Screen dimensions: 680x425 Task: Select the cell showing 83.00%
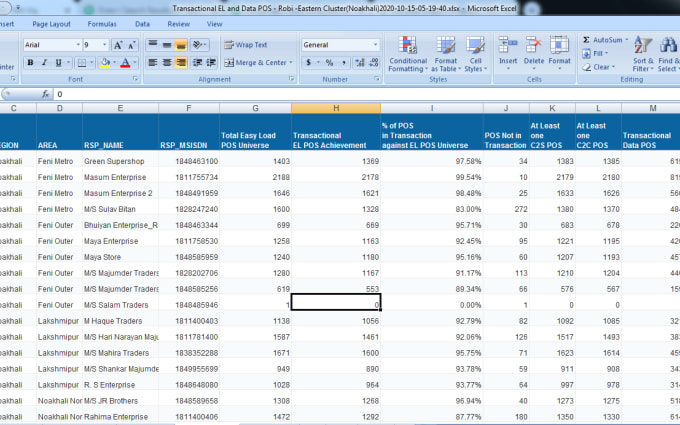[432, 209]
